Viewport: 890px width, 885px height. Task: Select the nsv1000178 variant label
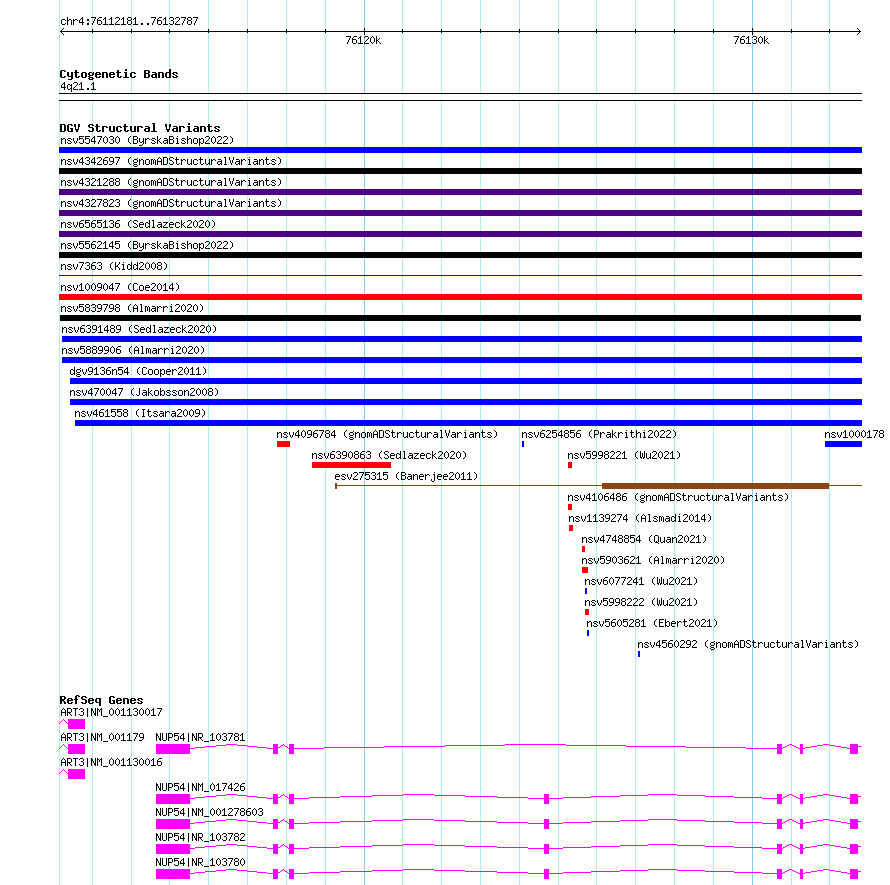854,434
